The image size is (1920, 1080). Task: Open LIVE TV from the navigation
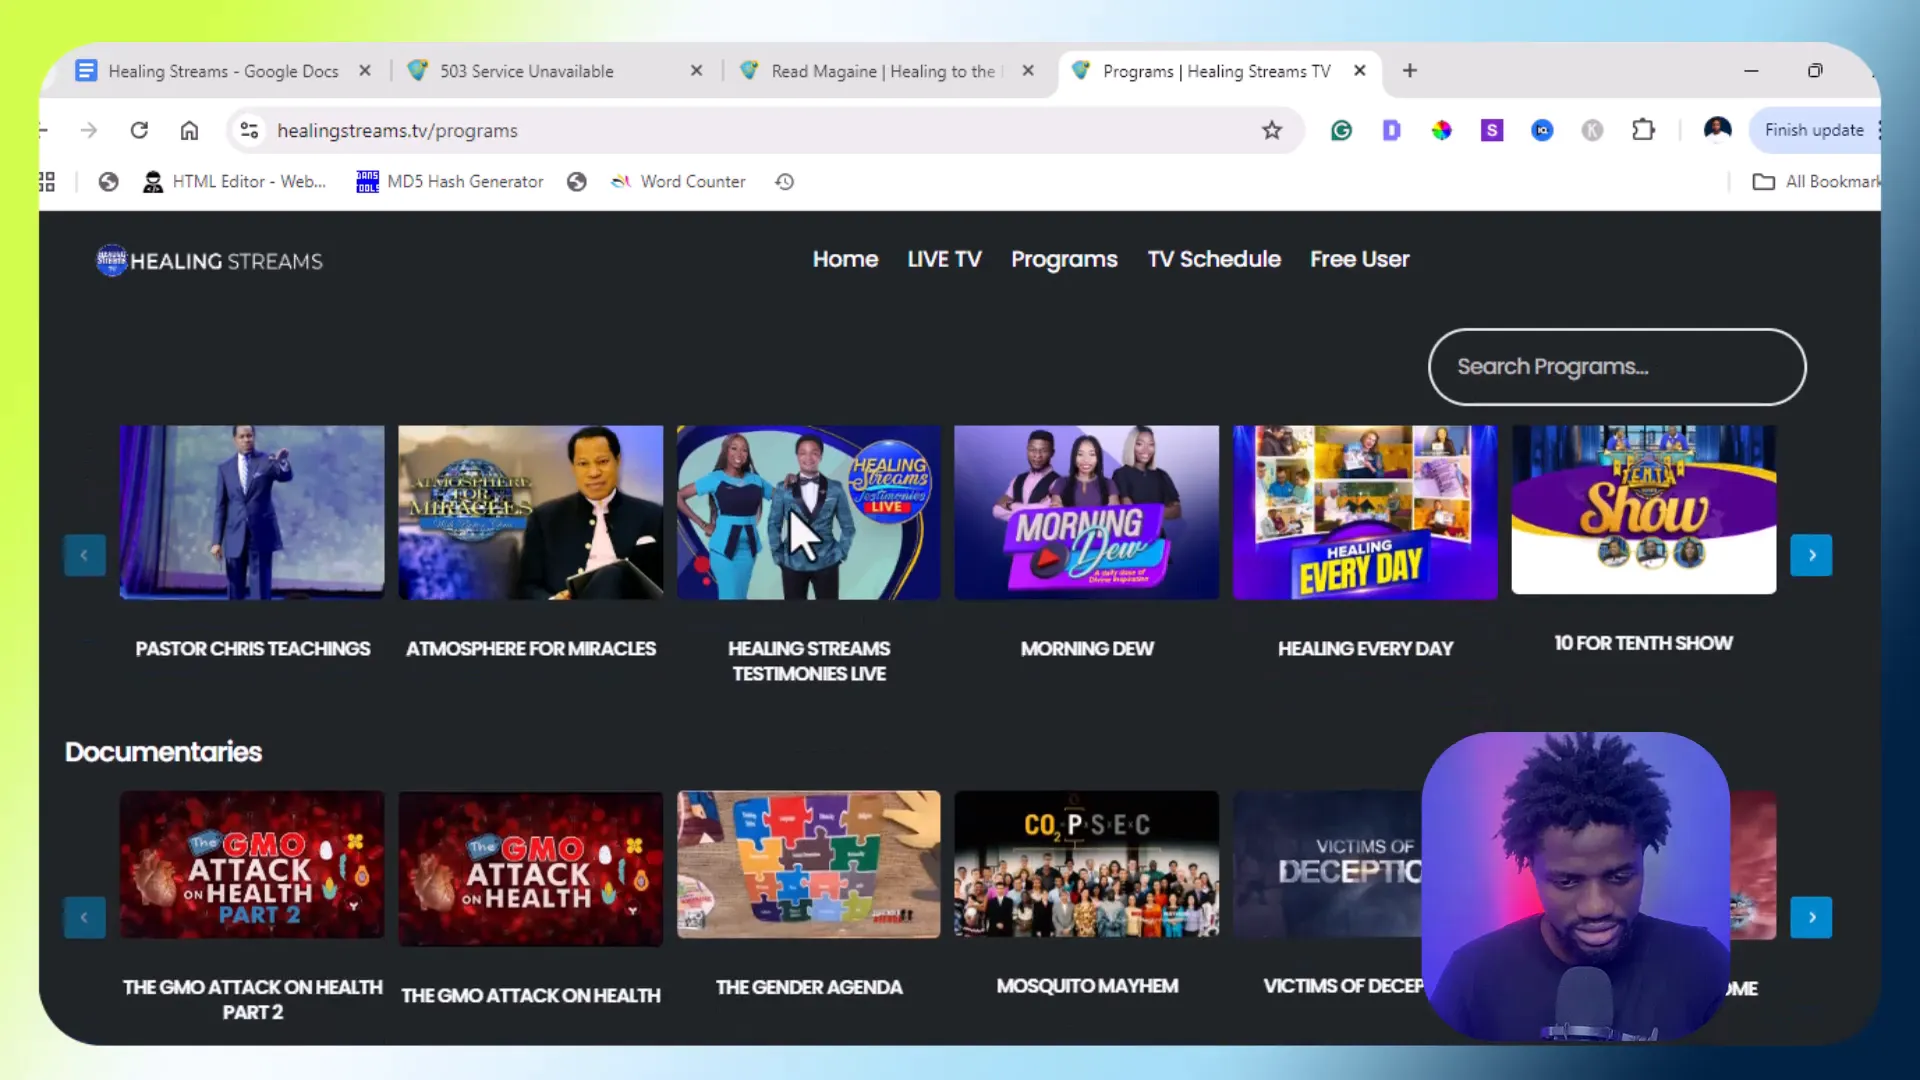point(944,259)
